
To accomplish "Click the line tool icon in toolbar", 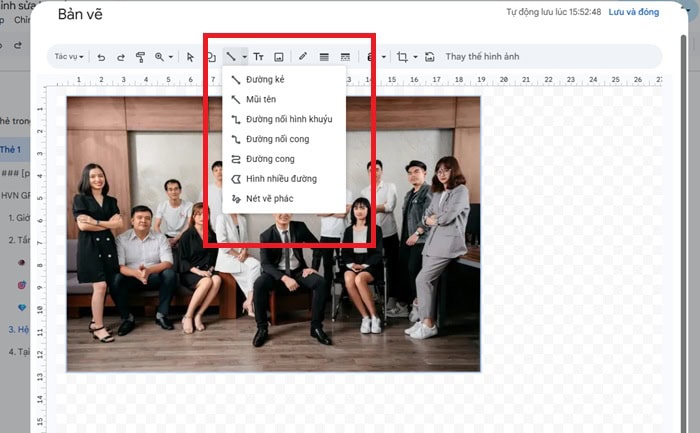I will pyautogui.click(x=231, y=57).
